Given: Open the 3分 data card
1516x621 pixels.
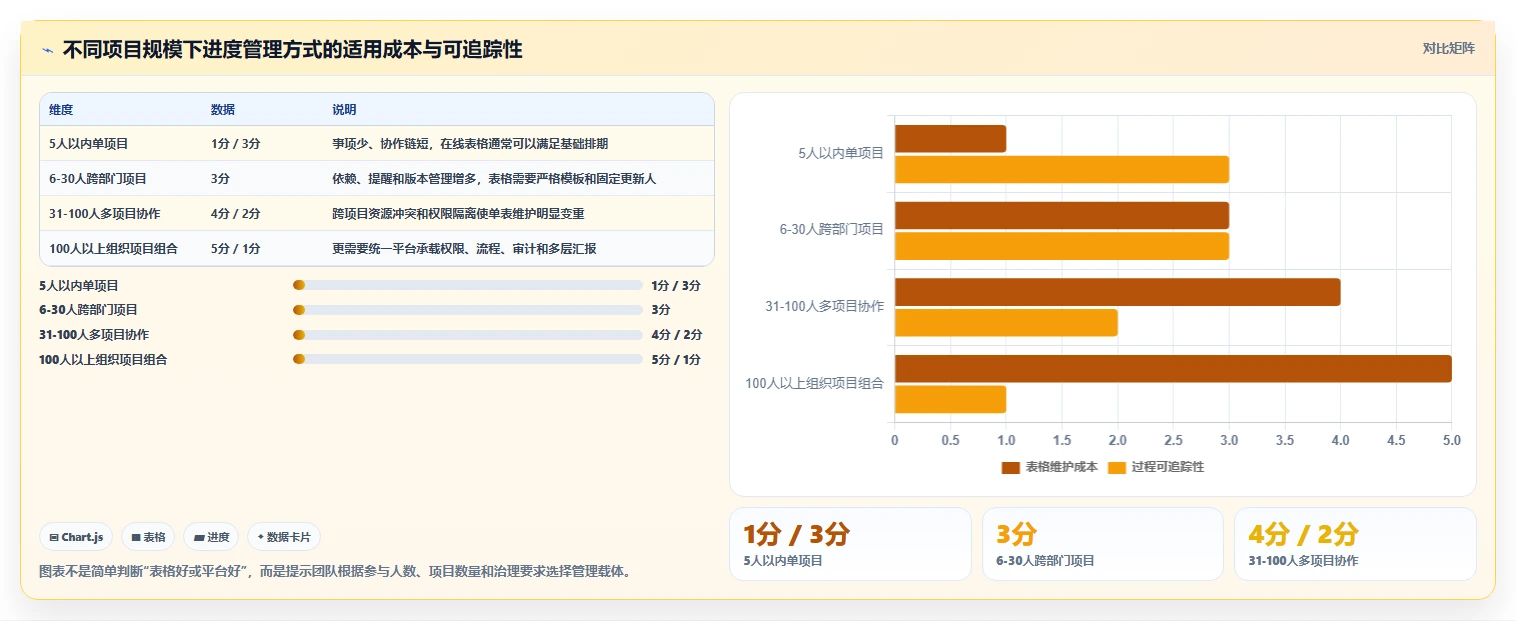Looking at the screenshot, I should click(1102, 544).
